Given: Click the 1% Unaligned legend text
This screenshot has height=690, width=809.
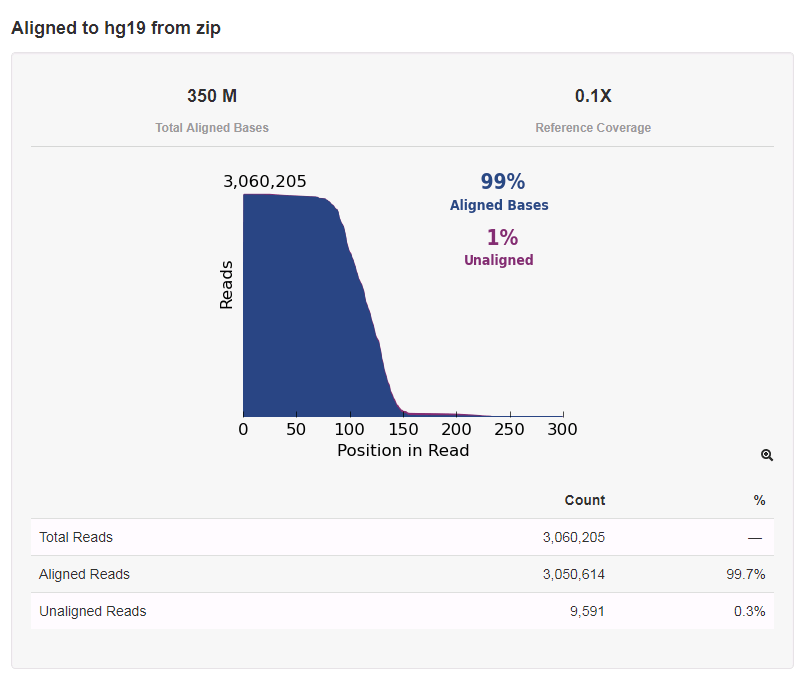Looking at the screenshot, I should (499, 247).
